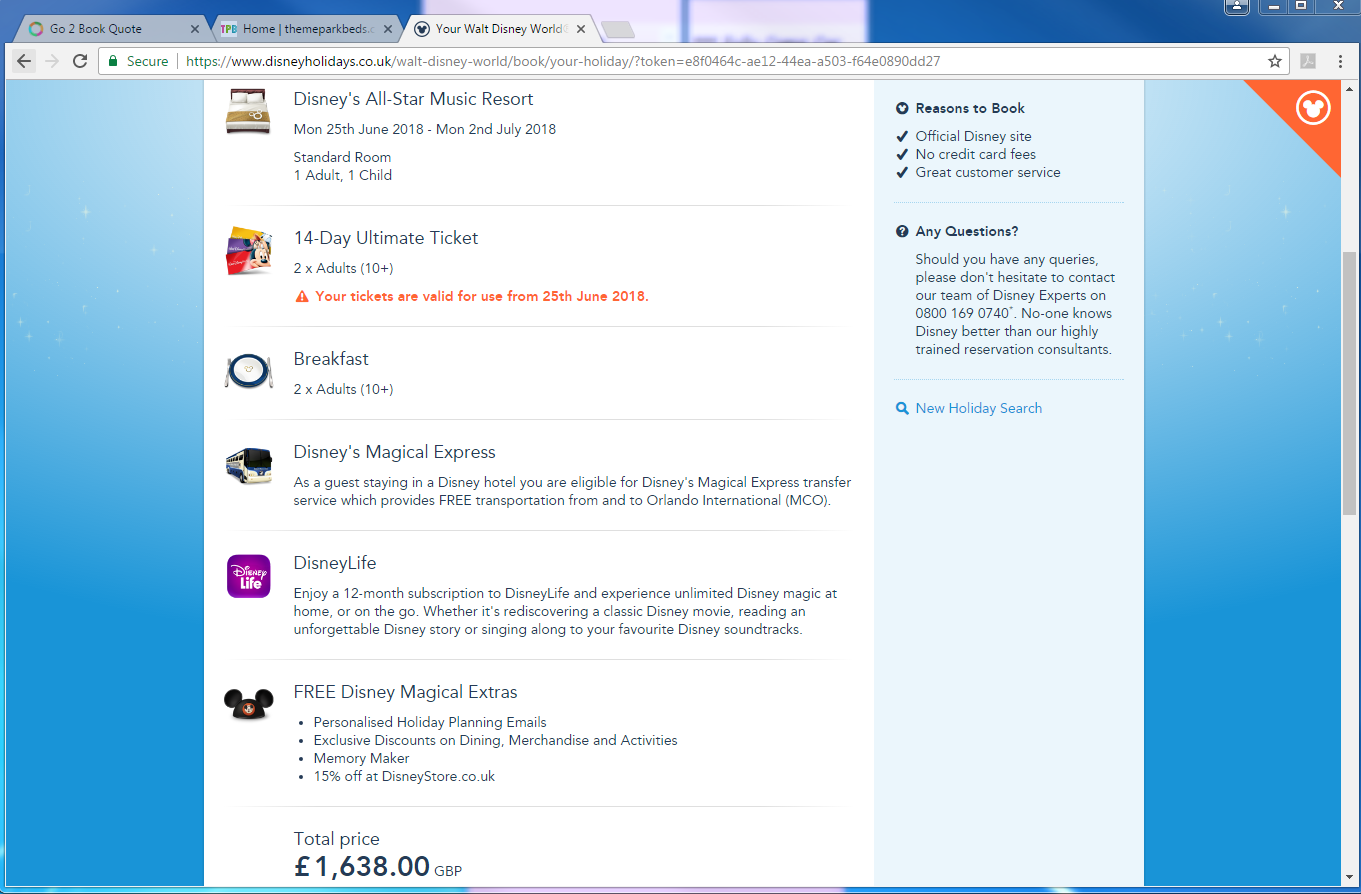Click the Any Questions? heading
Screen dimensions: 1361x894
[967, 231]
